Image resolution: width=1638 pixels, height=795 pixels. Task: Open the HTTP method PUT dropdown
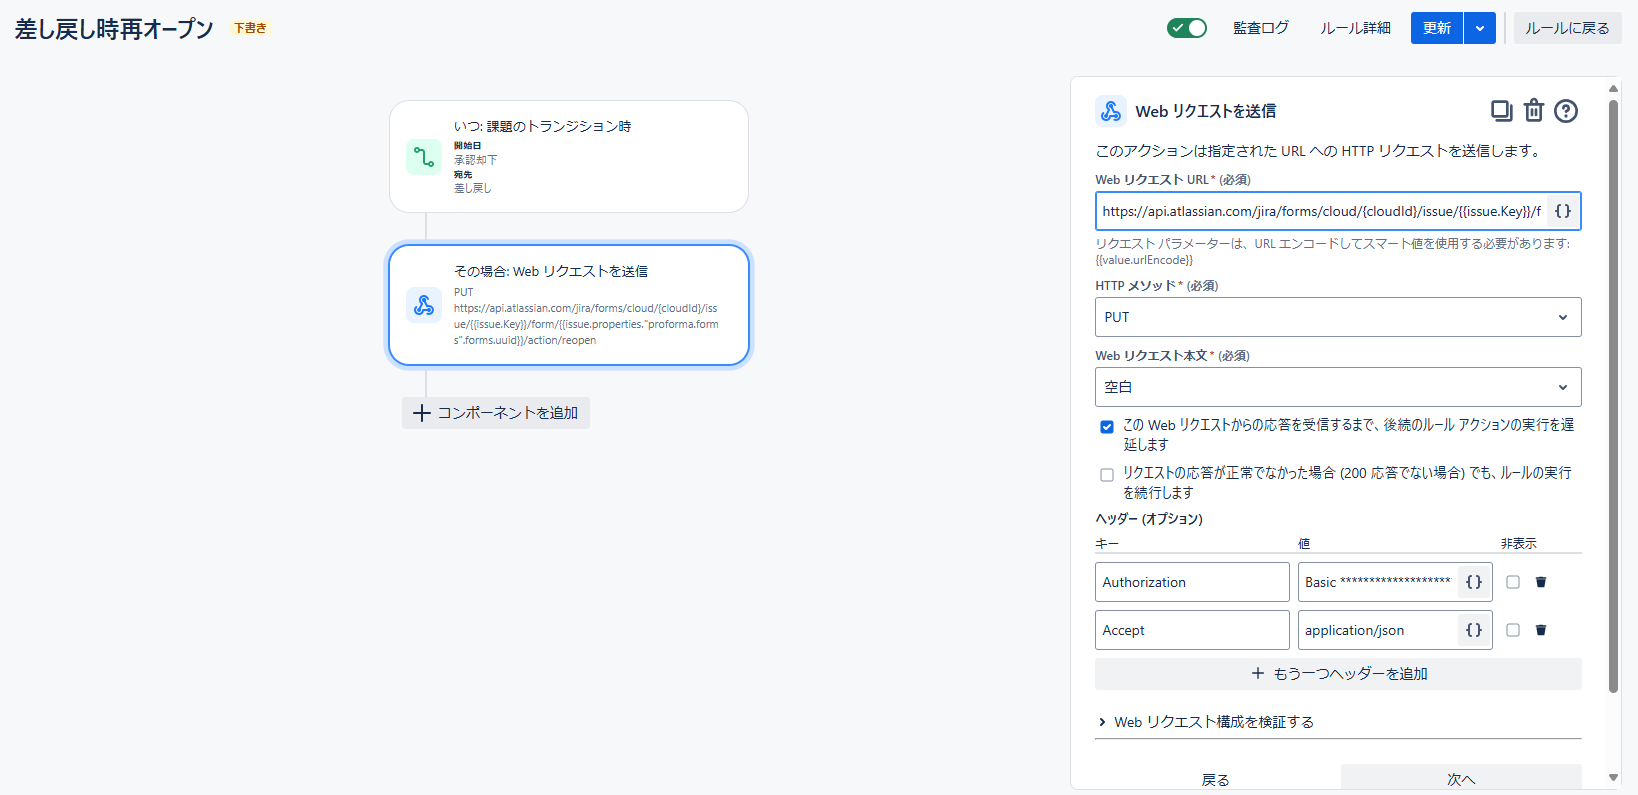click(1338, 317)
